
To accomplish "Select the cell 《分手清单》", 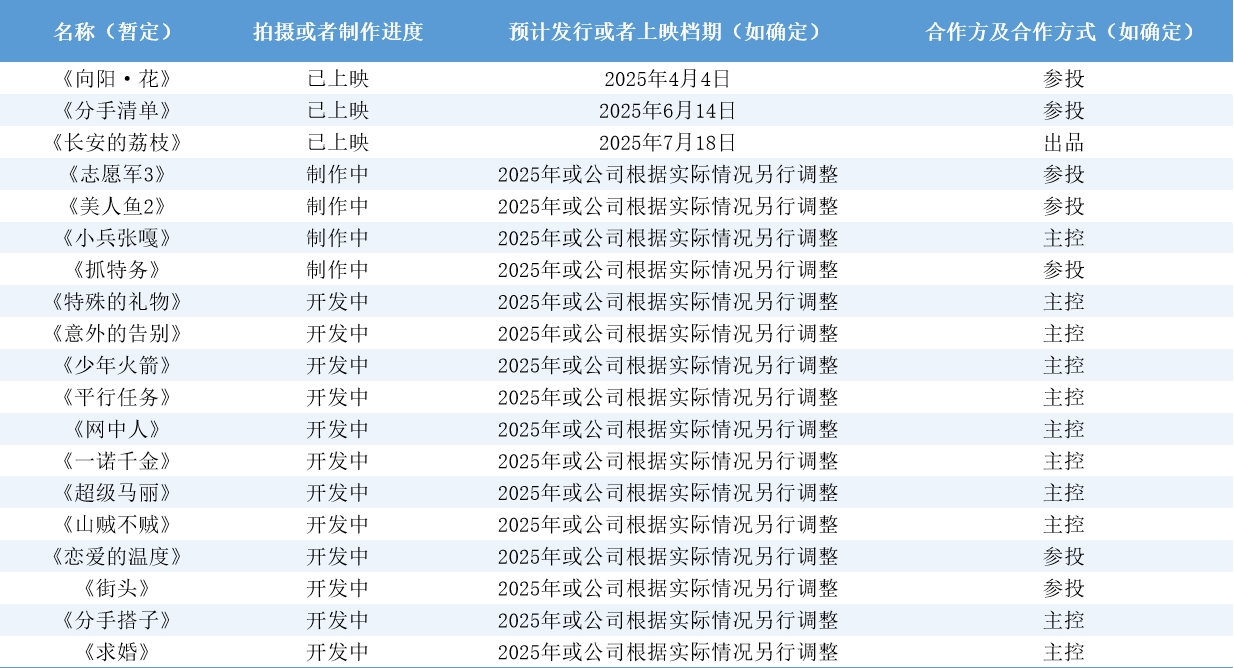I will [x=116, y=110].
